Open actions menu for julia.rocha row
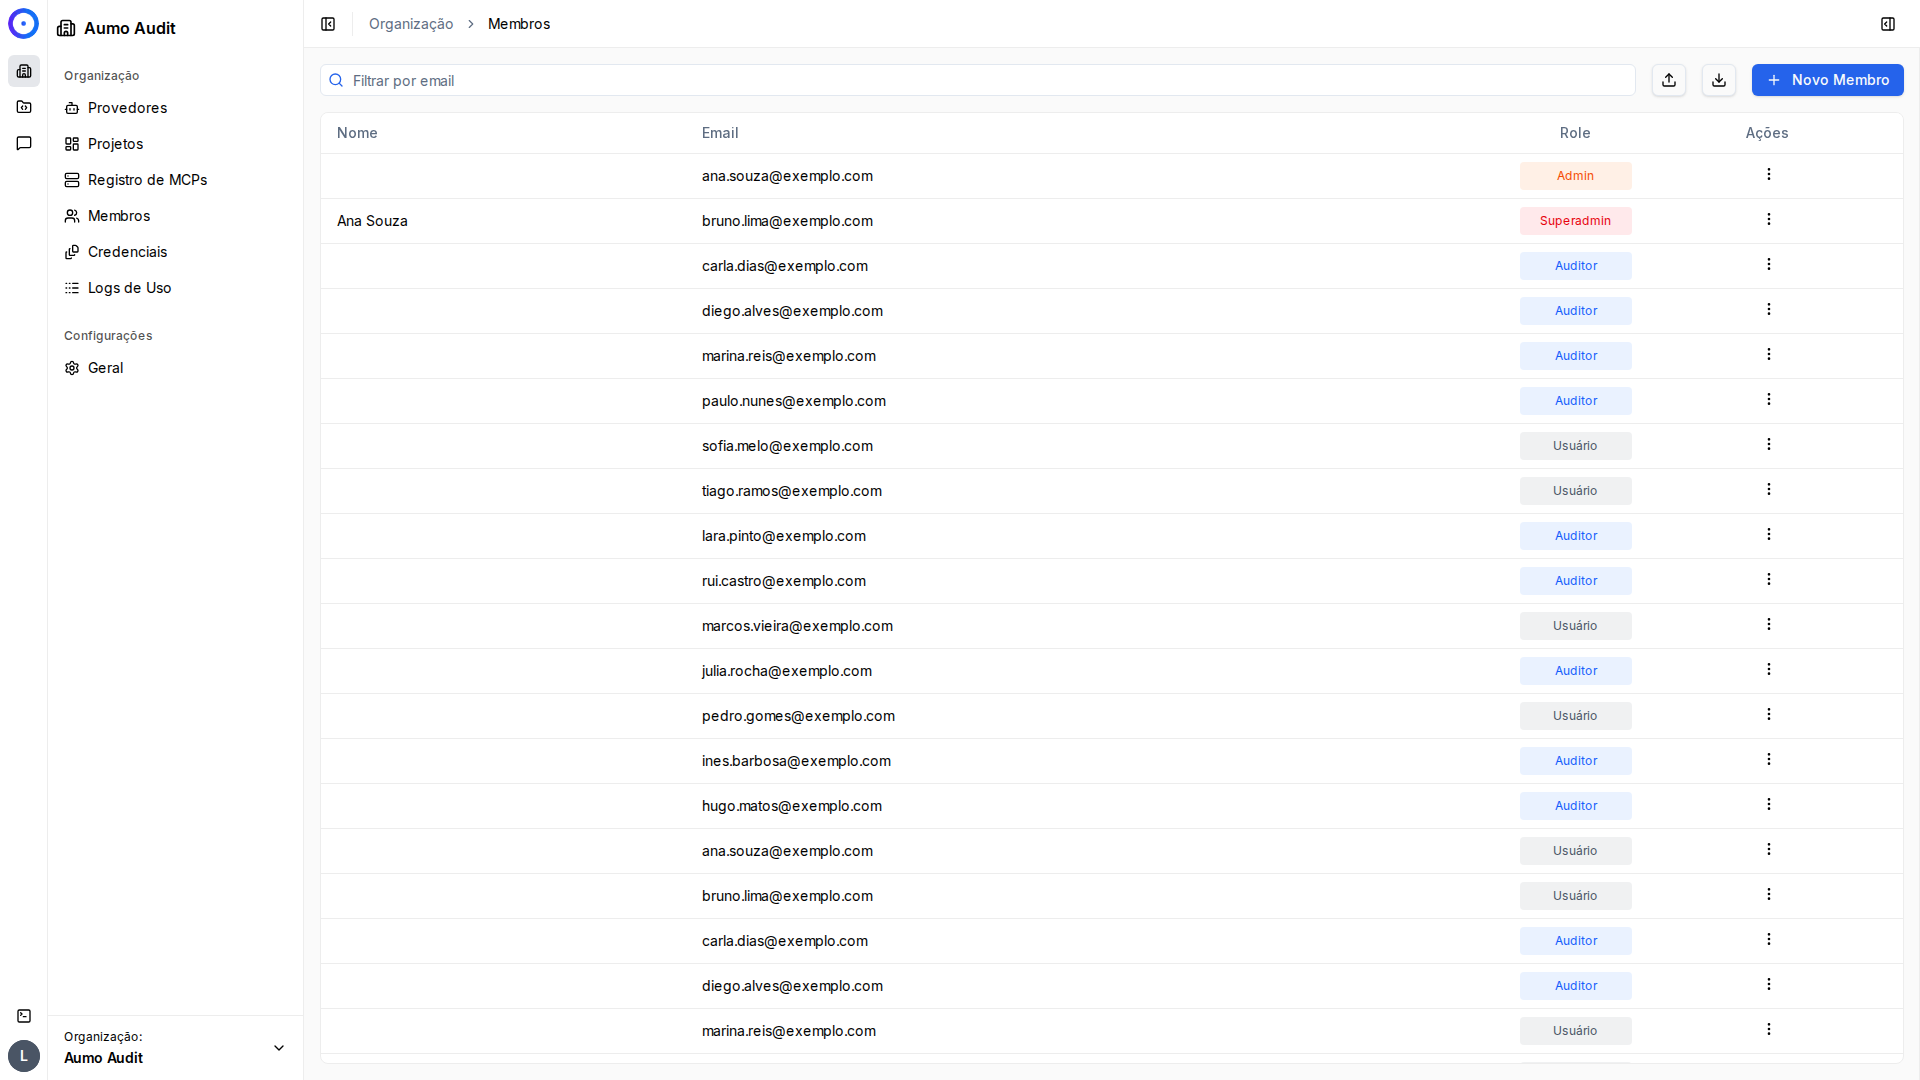This screenshot has width=1920, height=1080. (1768, 670)
